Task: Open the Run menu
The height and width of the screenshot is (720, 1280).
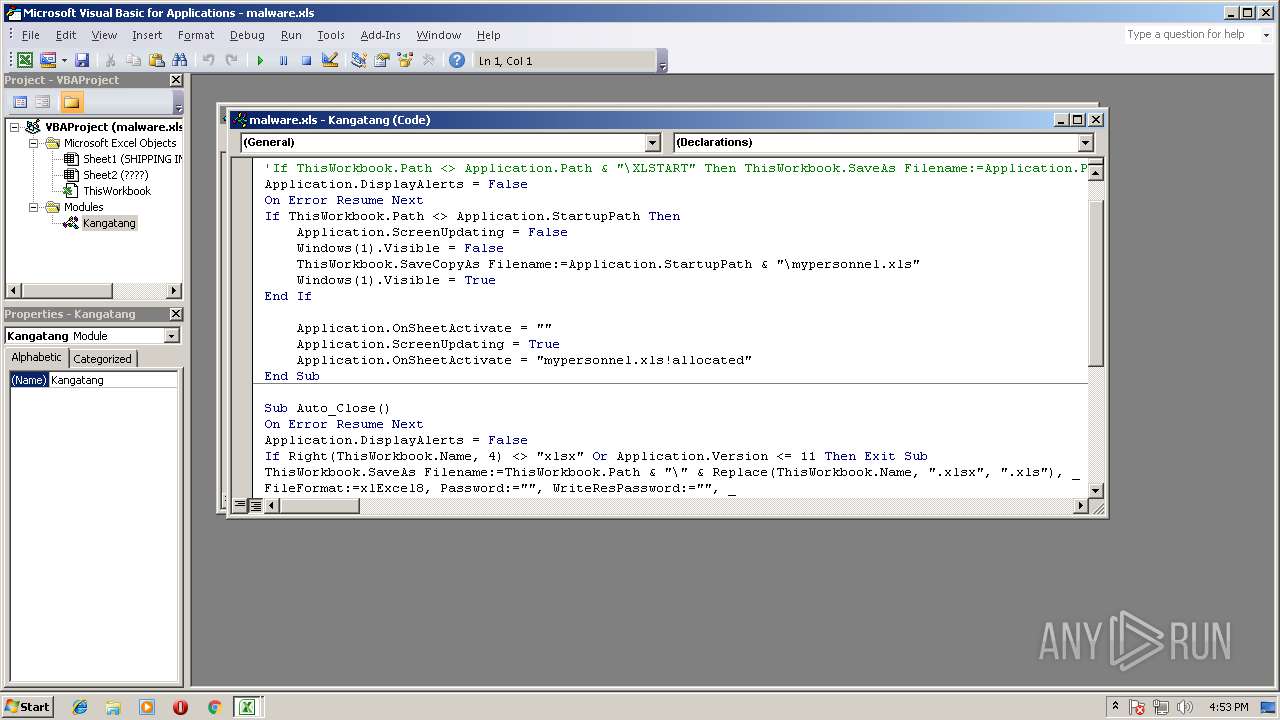Action: tap(291, 35)
